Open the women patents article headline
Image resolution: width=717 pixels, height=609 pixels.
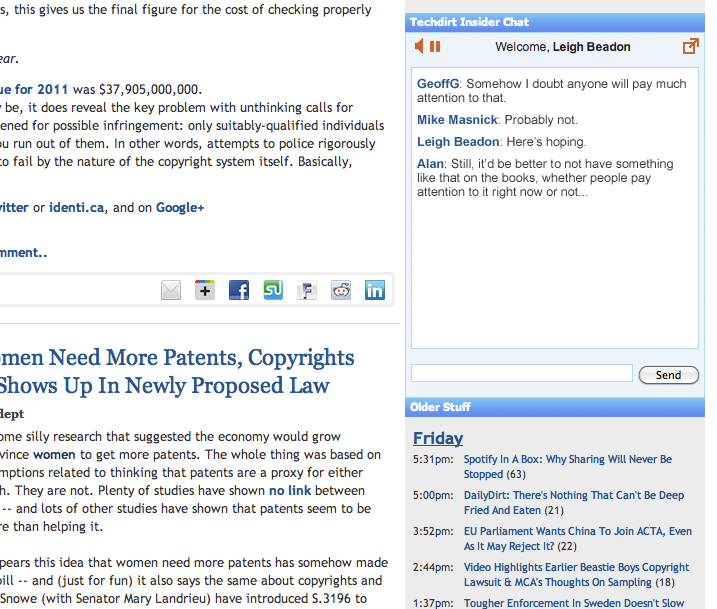coord(177,371)
